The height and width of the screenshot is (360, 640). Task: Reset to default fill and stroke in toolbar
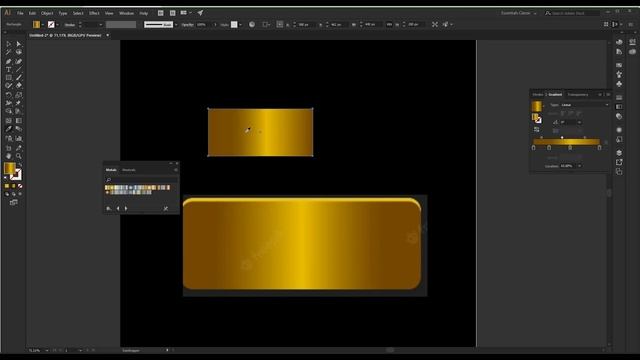6,178
